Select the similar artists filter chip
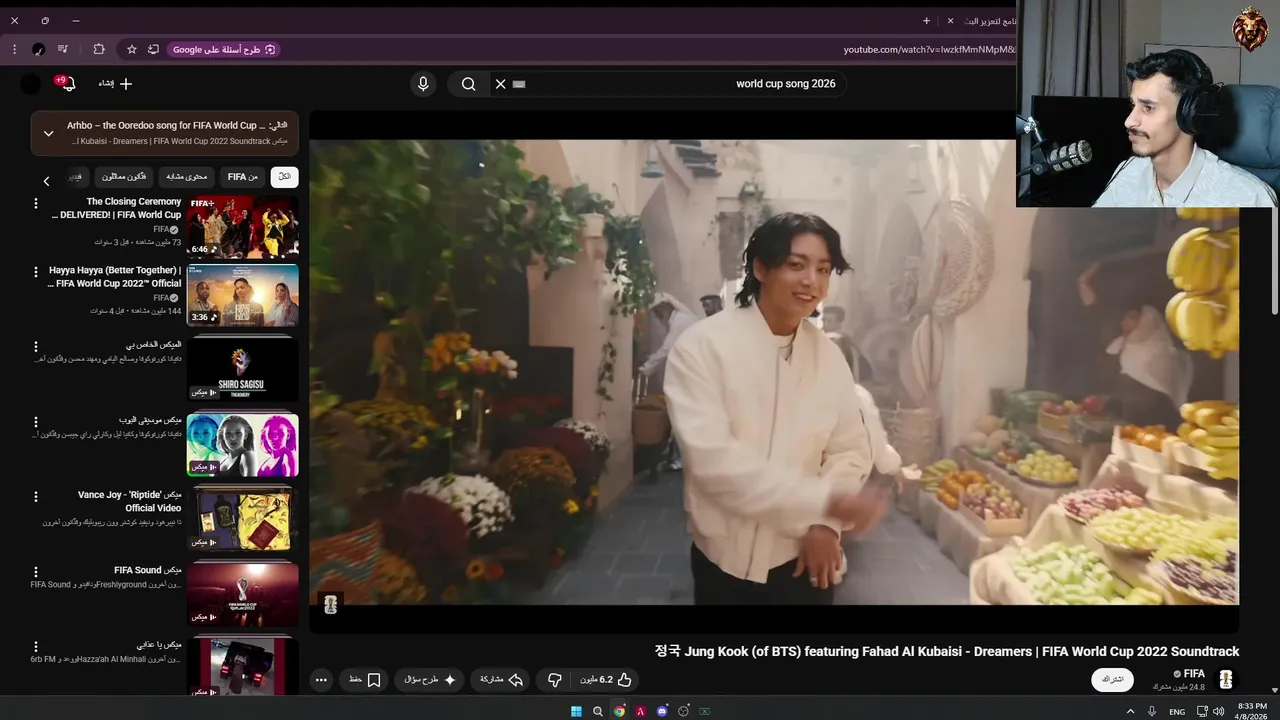The image size is (1280, 720). point(125,177)
